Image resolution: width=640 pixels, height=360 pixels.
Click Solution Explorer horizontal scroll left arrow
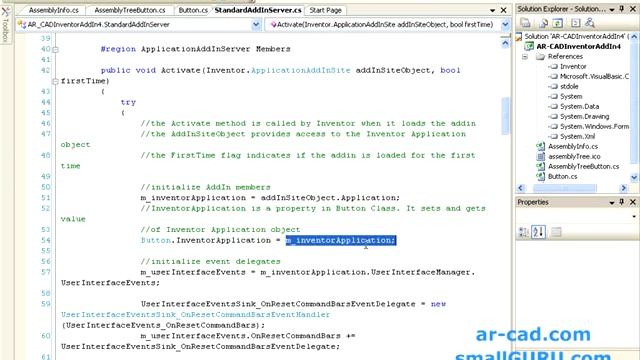tap(520, 188)
